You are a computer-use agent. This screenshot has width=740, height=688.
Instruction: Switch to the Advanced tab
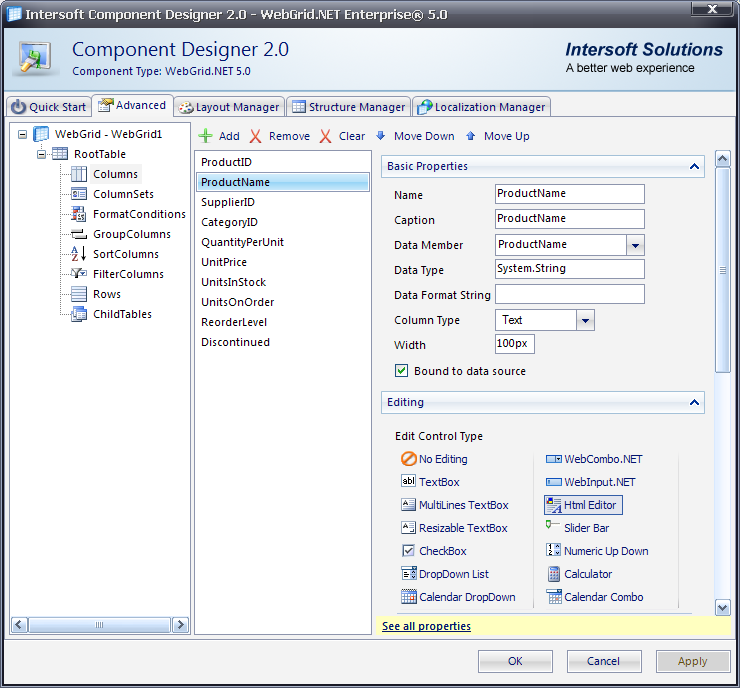(132, 105)
